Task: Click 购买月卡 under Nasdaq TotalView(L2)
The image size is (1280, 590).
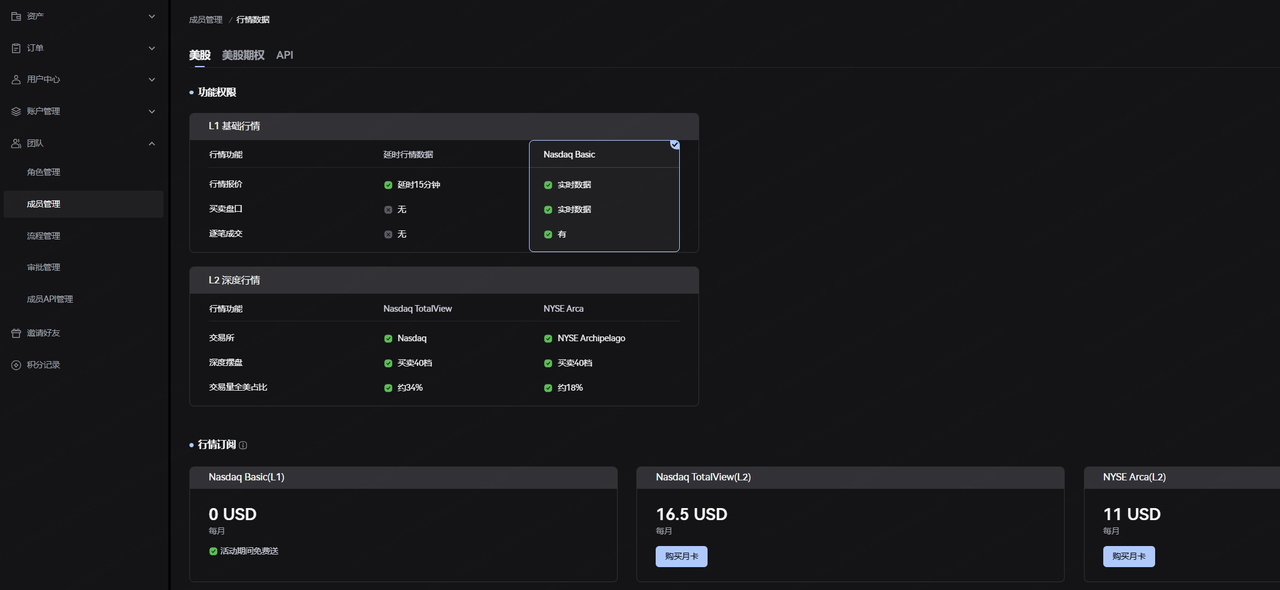Action: point(682,556)
